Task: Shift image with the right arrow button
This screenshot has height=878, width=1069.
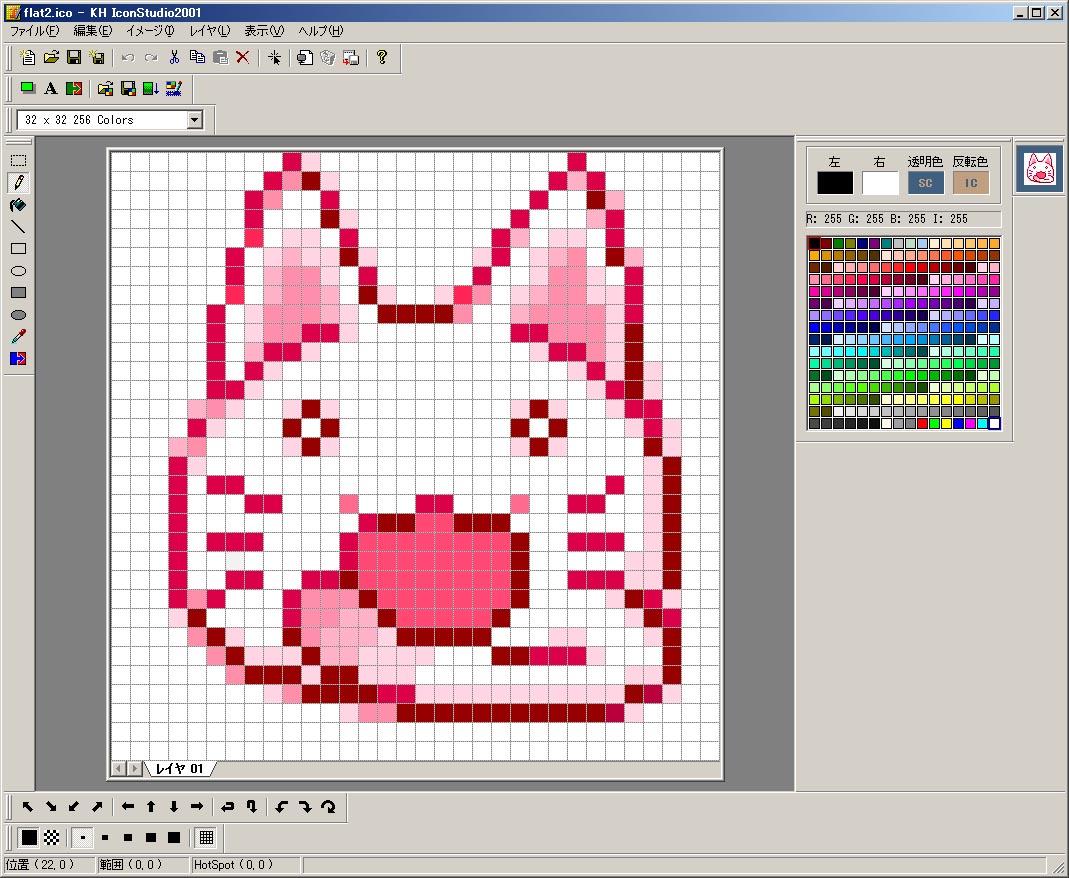Action: click(x=197, y=806)
